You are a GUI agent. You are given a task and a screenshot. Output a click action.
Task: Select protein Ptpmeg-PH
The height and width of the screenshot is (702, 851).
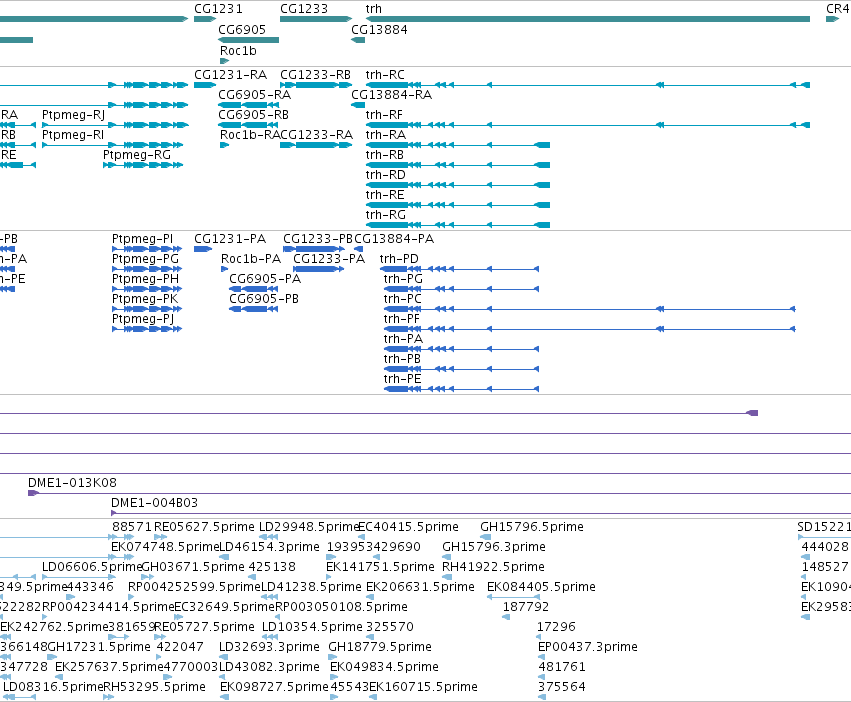145,280
